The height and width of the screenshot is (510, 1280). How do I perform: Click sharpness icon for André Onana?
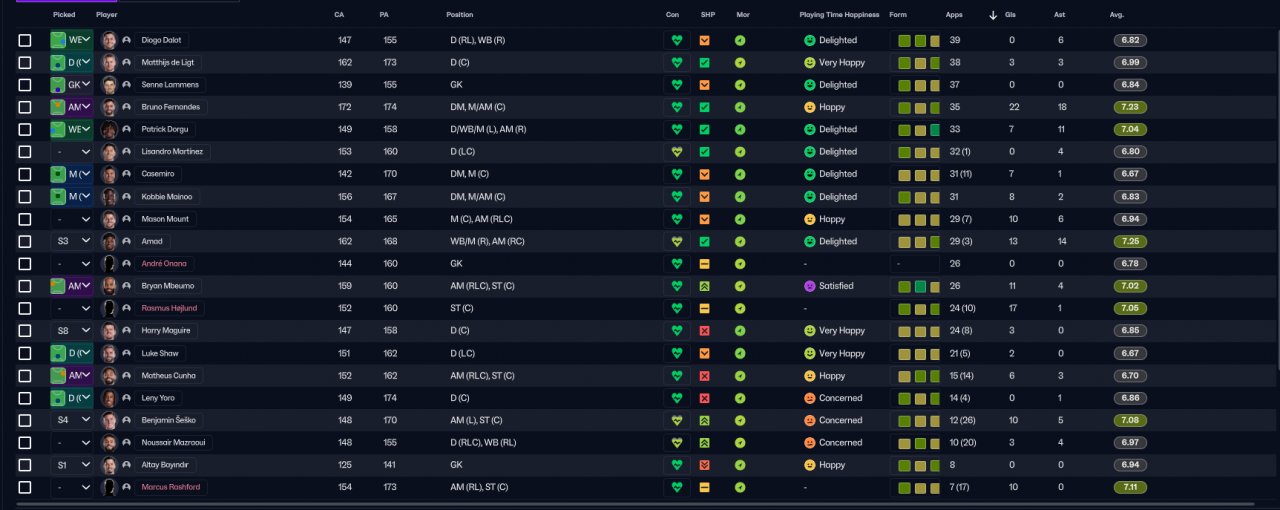pos(704,264)
